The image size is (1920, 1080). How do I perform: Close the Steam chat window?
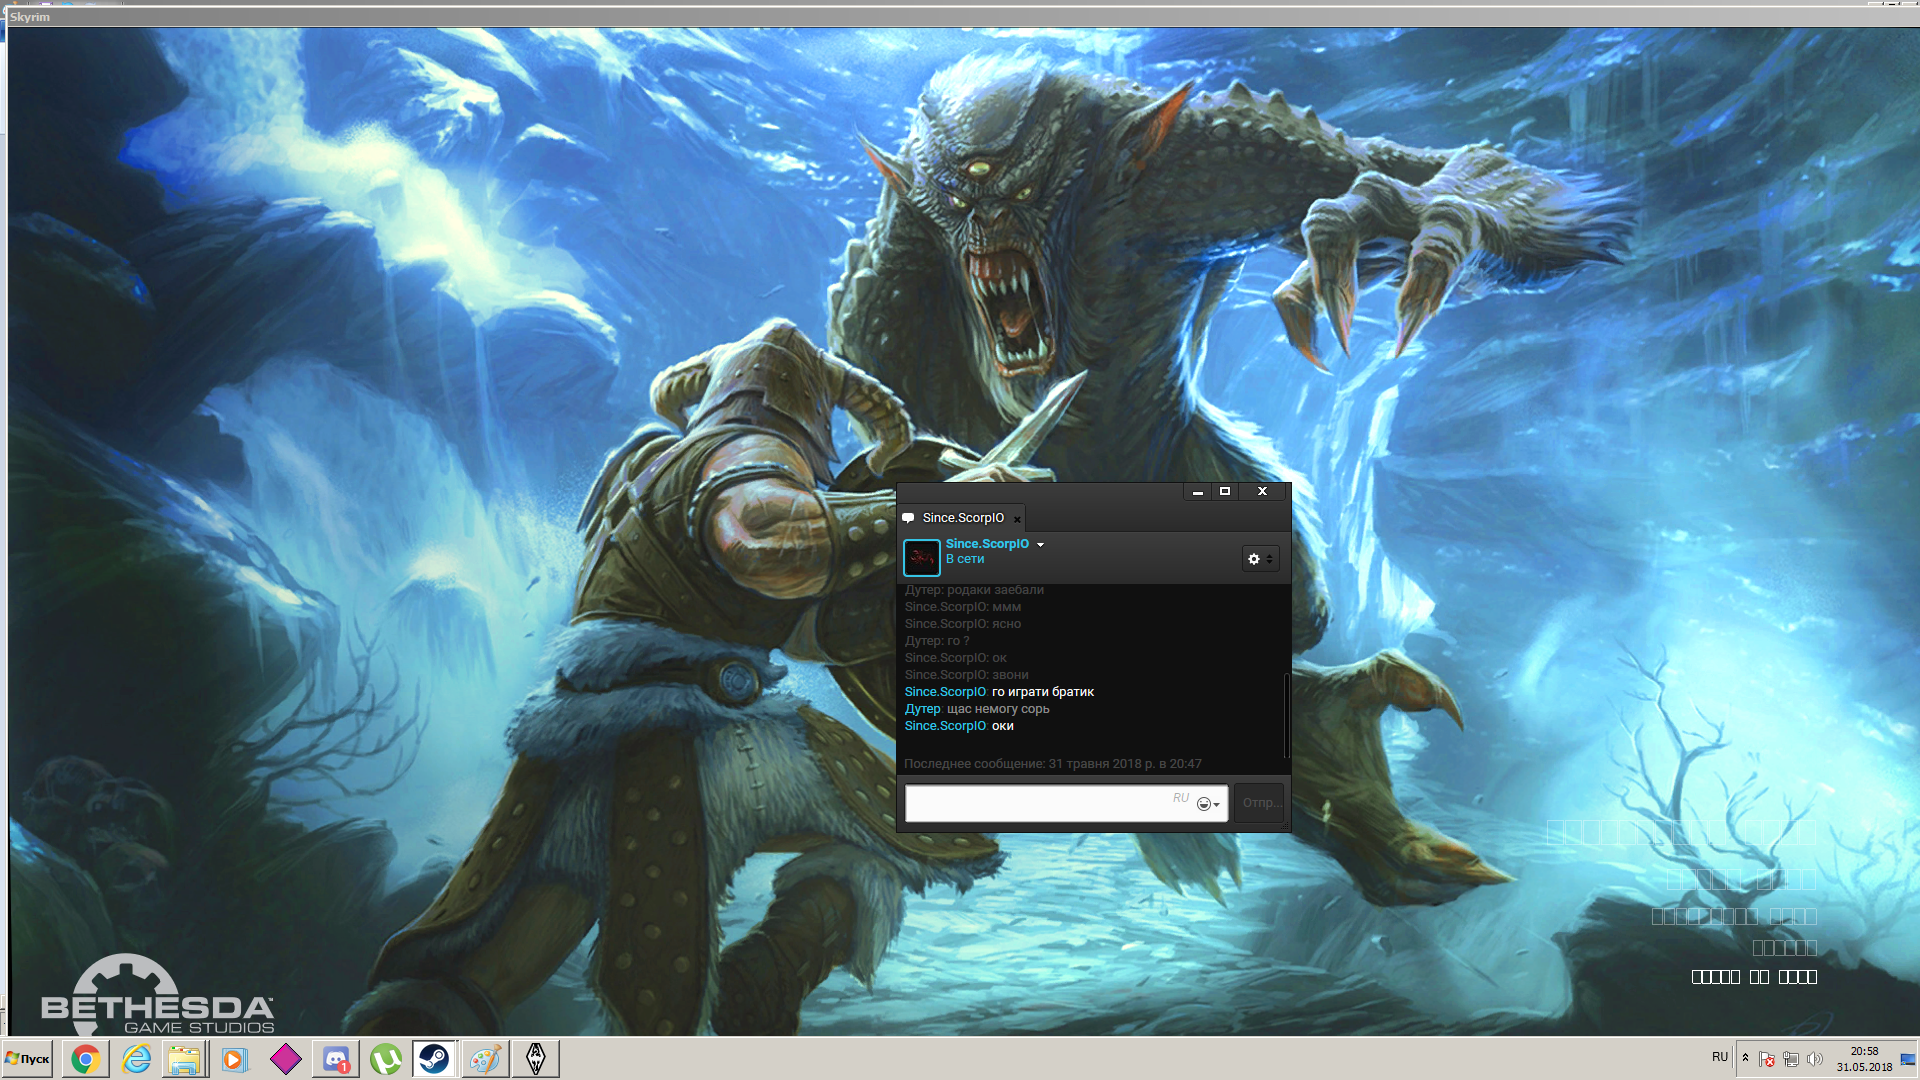click(x=1262, y=491)
